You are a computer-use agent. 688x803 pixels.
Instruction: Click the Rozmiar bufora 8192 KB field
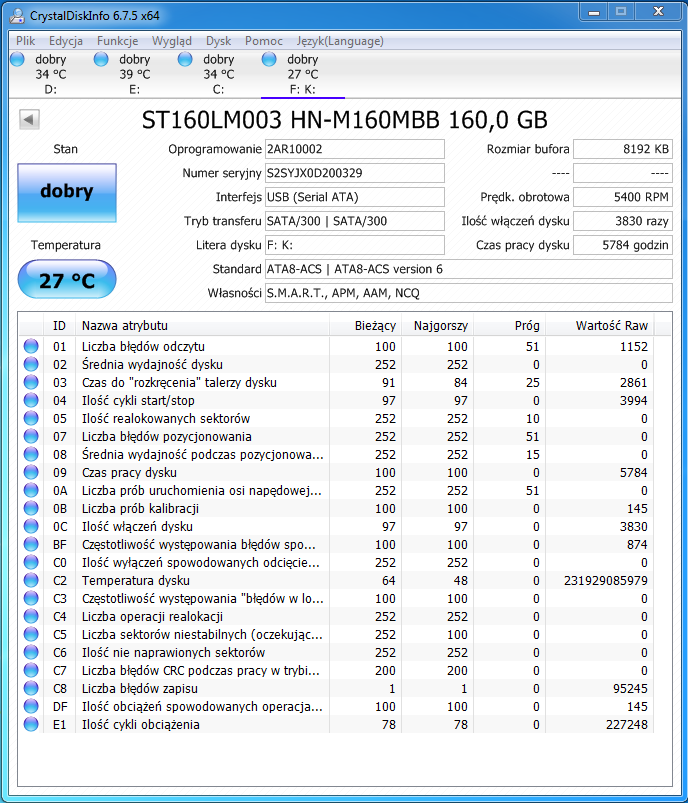tap(622, 149)
